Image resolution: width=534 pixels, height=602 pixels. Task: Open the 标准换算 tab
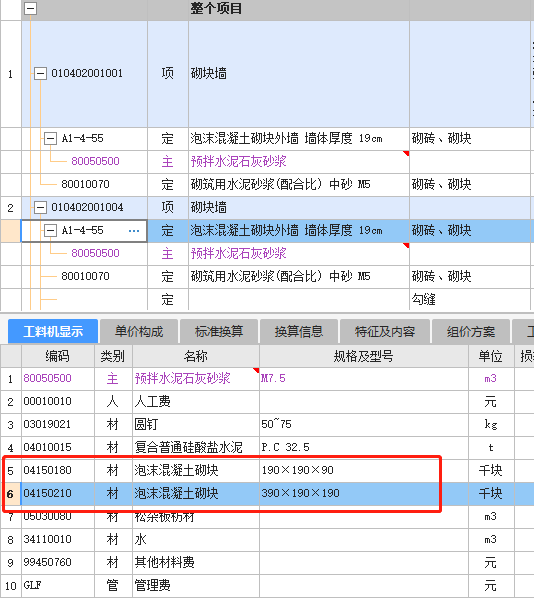click(x=219, y=331)
